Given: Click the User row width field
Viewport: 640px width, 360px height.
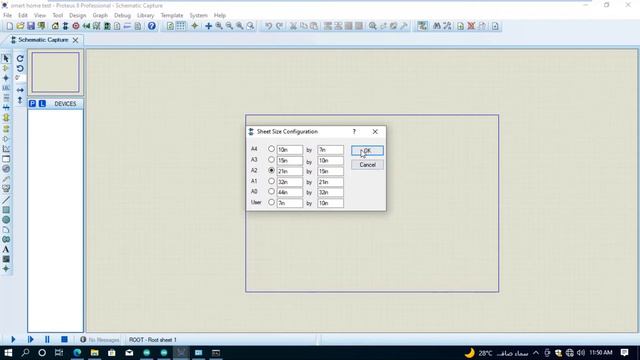Looking at the screenshot, I should [x=290, y=203].
